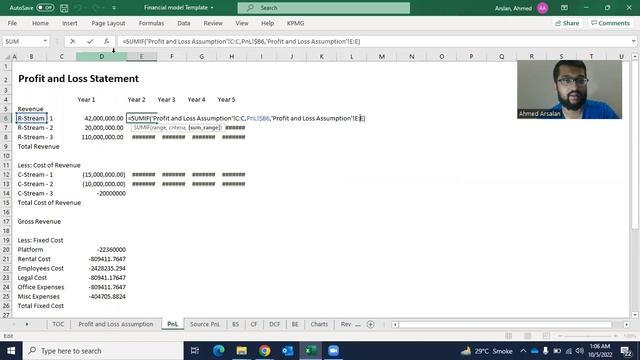This screenshot has width=640, height=360.
Task: Open the Windows Start menu
Action: [11, 351]
